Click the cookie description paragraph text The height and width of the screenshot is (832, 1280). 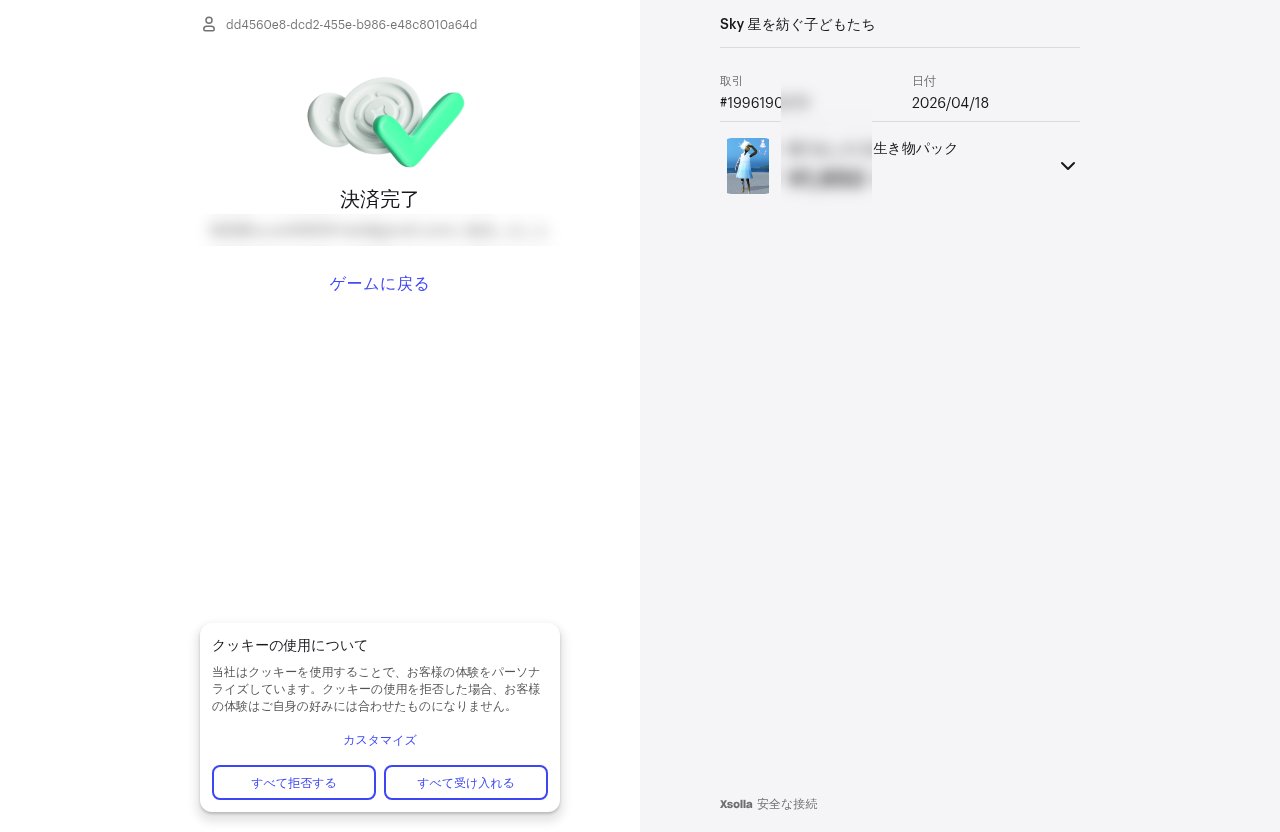pyautogui.click(x=377, y=689)
